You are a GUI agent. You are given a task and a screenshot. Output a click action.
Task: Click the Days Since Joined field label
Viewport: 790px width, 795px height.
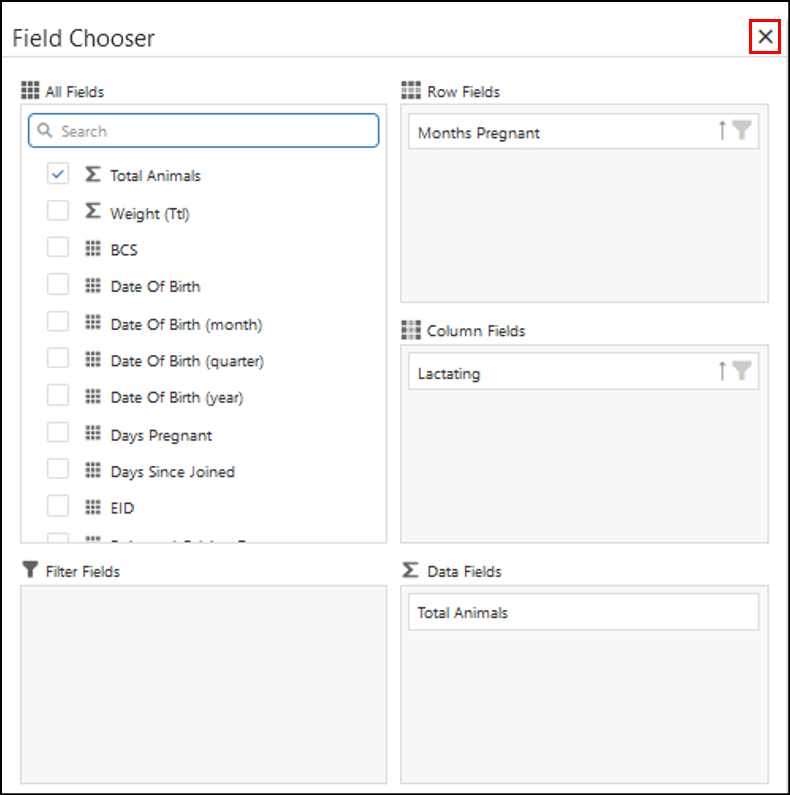(x=172, y=471)
